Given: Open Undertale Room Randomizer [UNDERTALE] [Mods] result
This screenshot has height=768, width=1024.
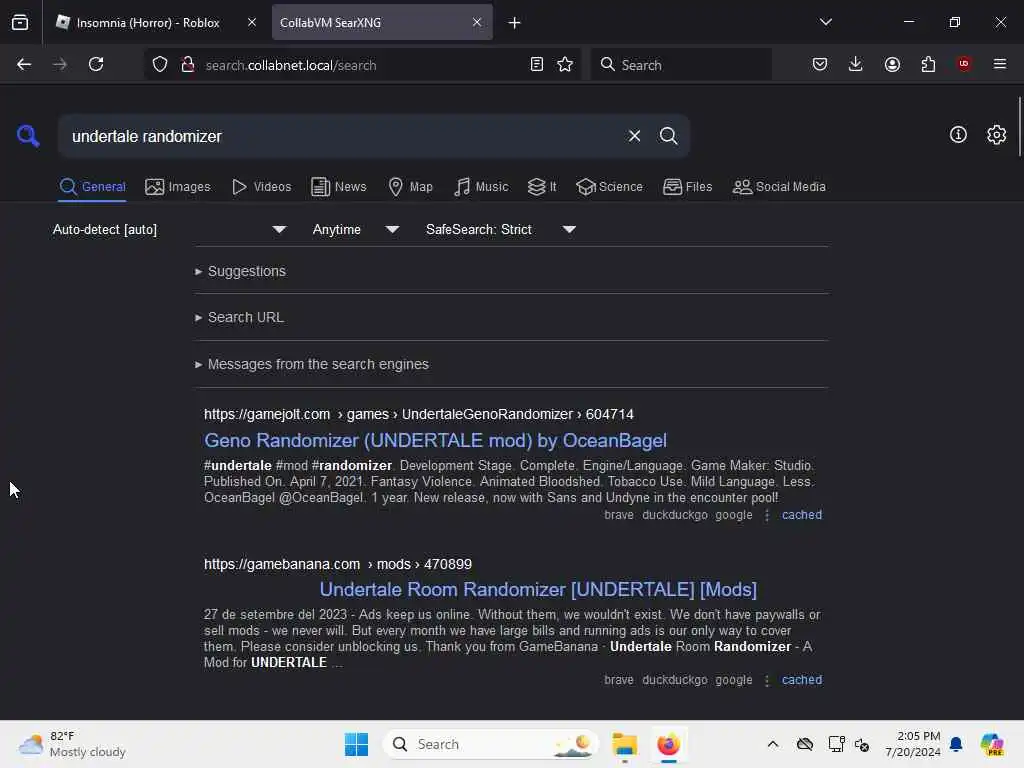Looking at the screenshot, I should 538,590.
